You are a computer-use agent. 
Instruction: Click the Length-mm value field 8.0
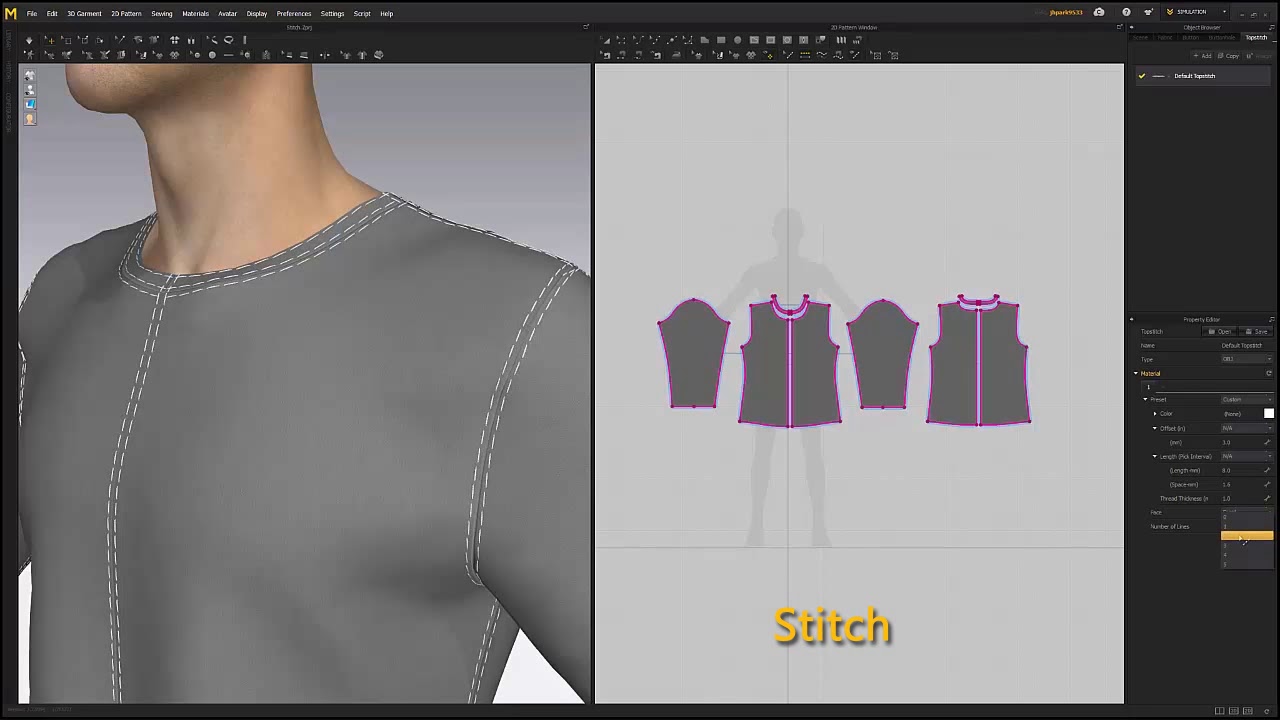click(x=1241, y=470)
